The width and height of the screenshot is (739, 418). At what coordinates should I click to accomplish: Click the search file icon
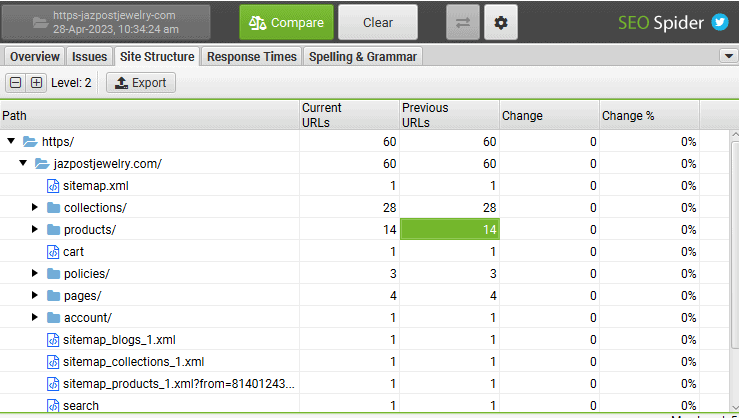(53, 406)
